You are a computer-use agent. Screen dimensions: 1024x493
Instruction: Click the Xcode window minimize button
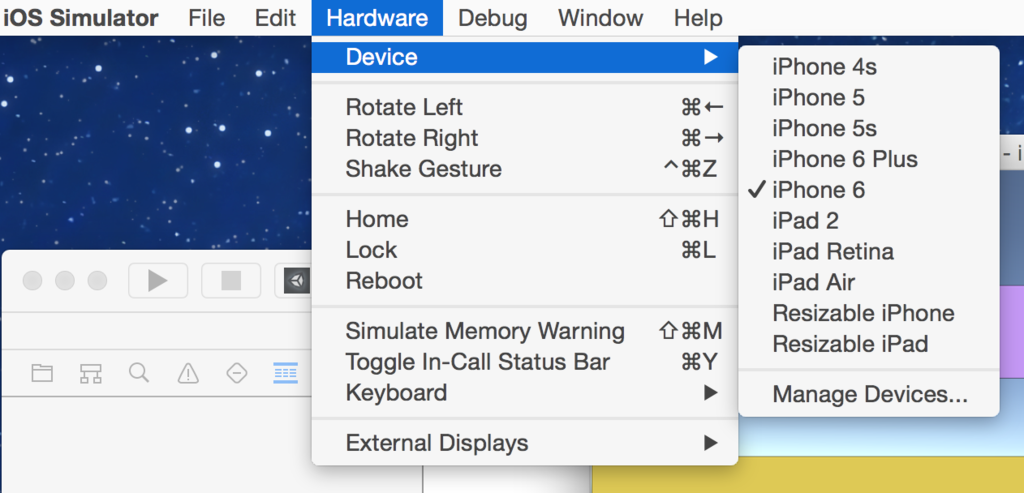[65, 281]
